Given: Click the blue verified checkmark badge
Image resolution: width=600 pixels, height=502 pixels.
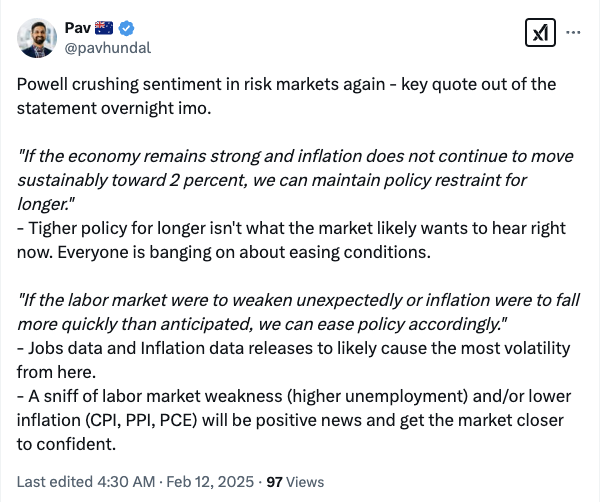Looking at the screenshot, I should point(129,27).
